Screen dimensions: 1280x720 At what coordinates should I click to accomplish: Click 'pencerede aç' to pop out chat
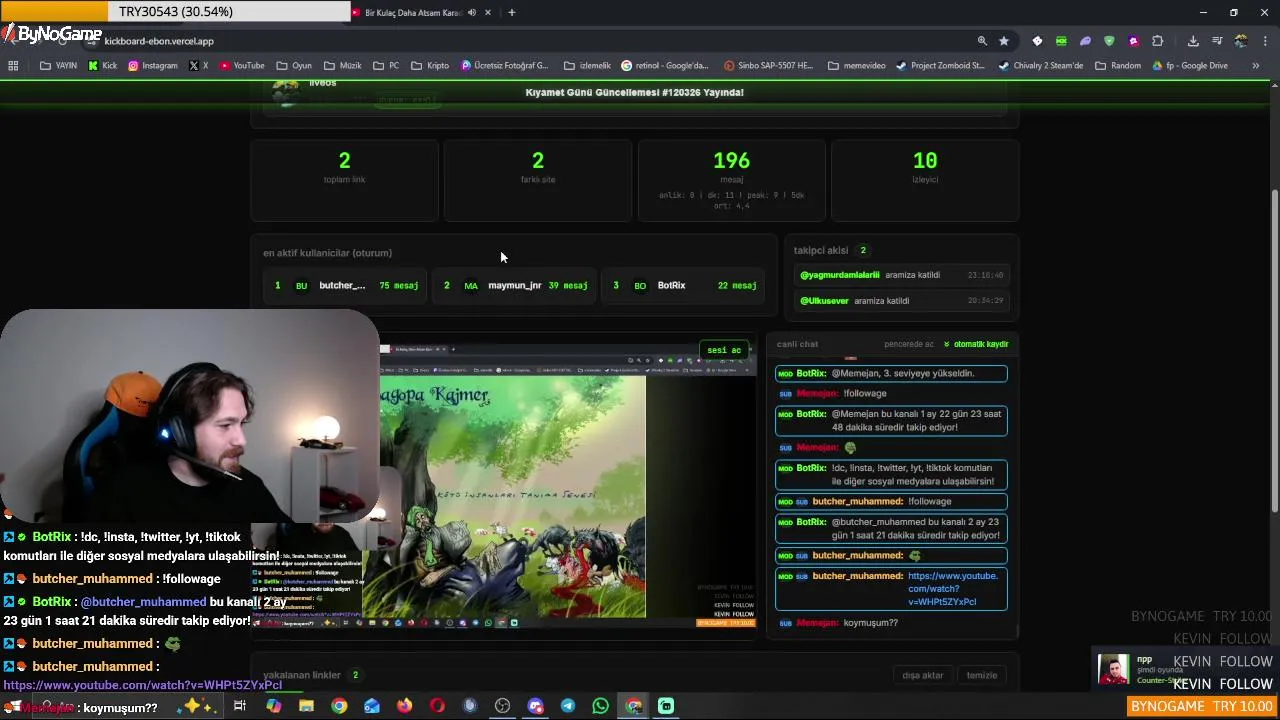[x=908, y=344]
